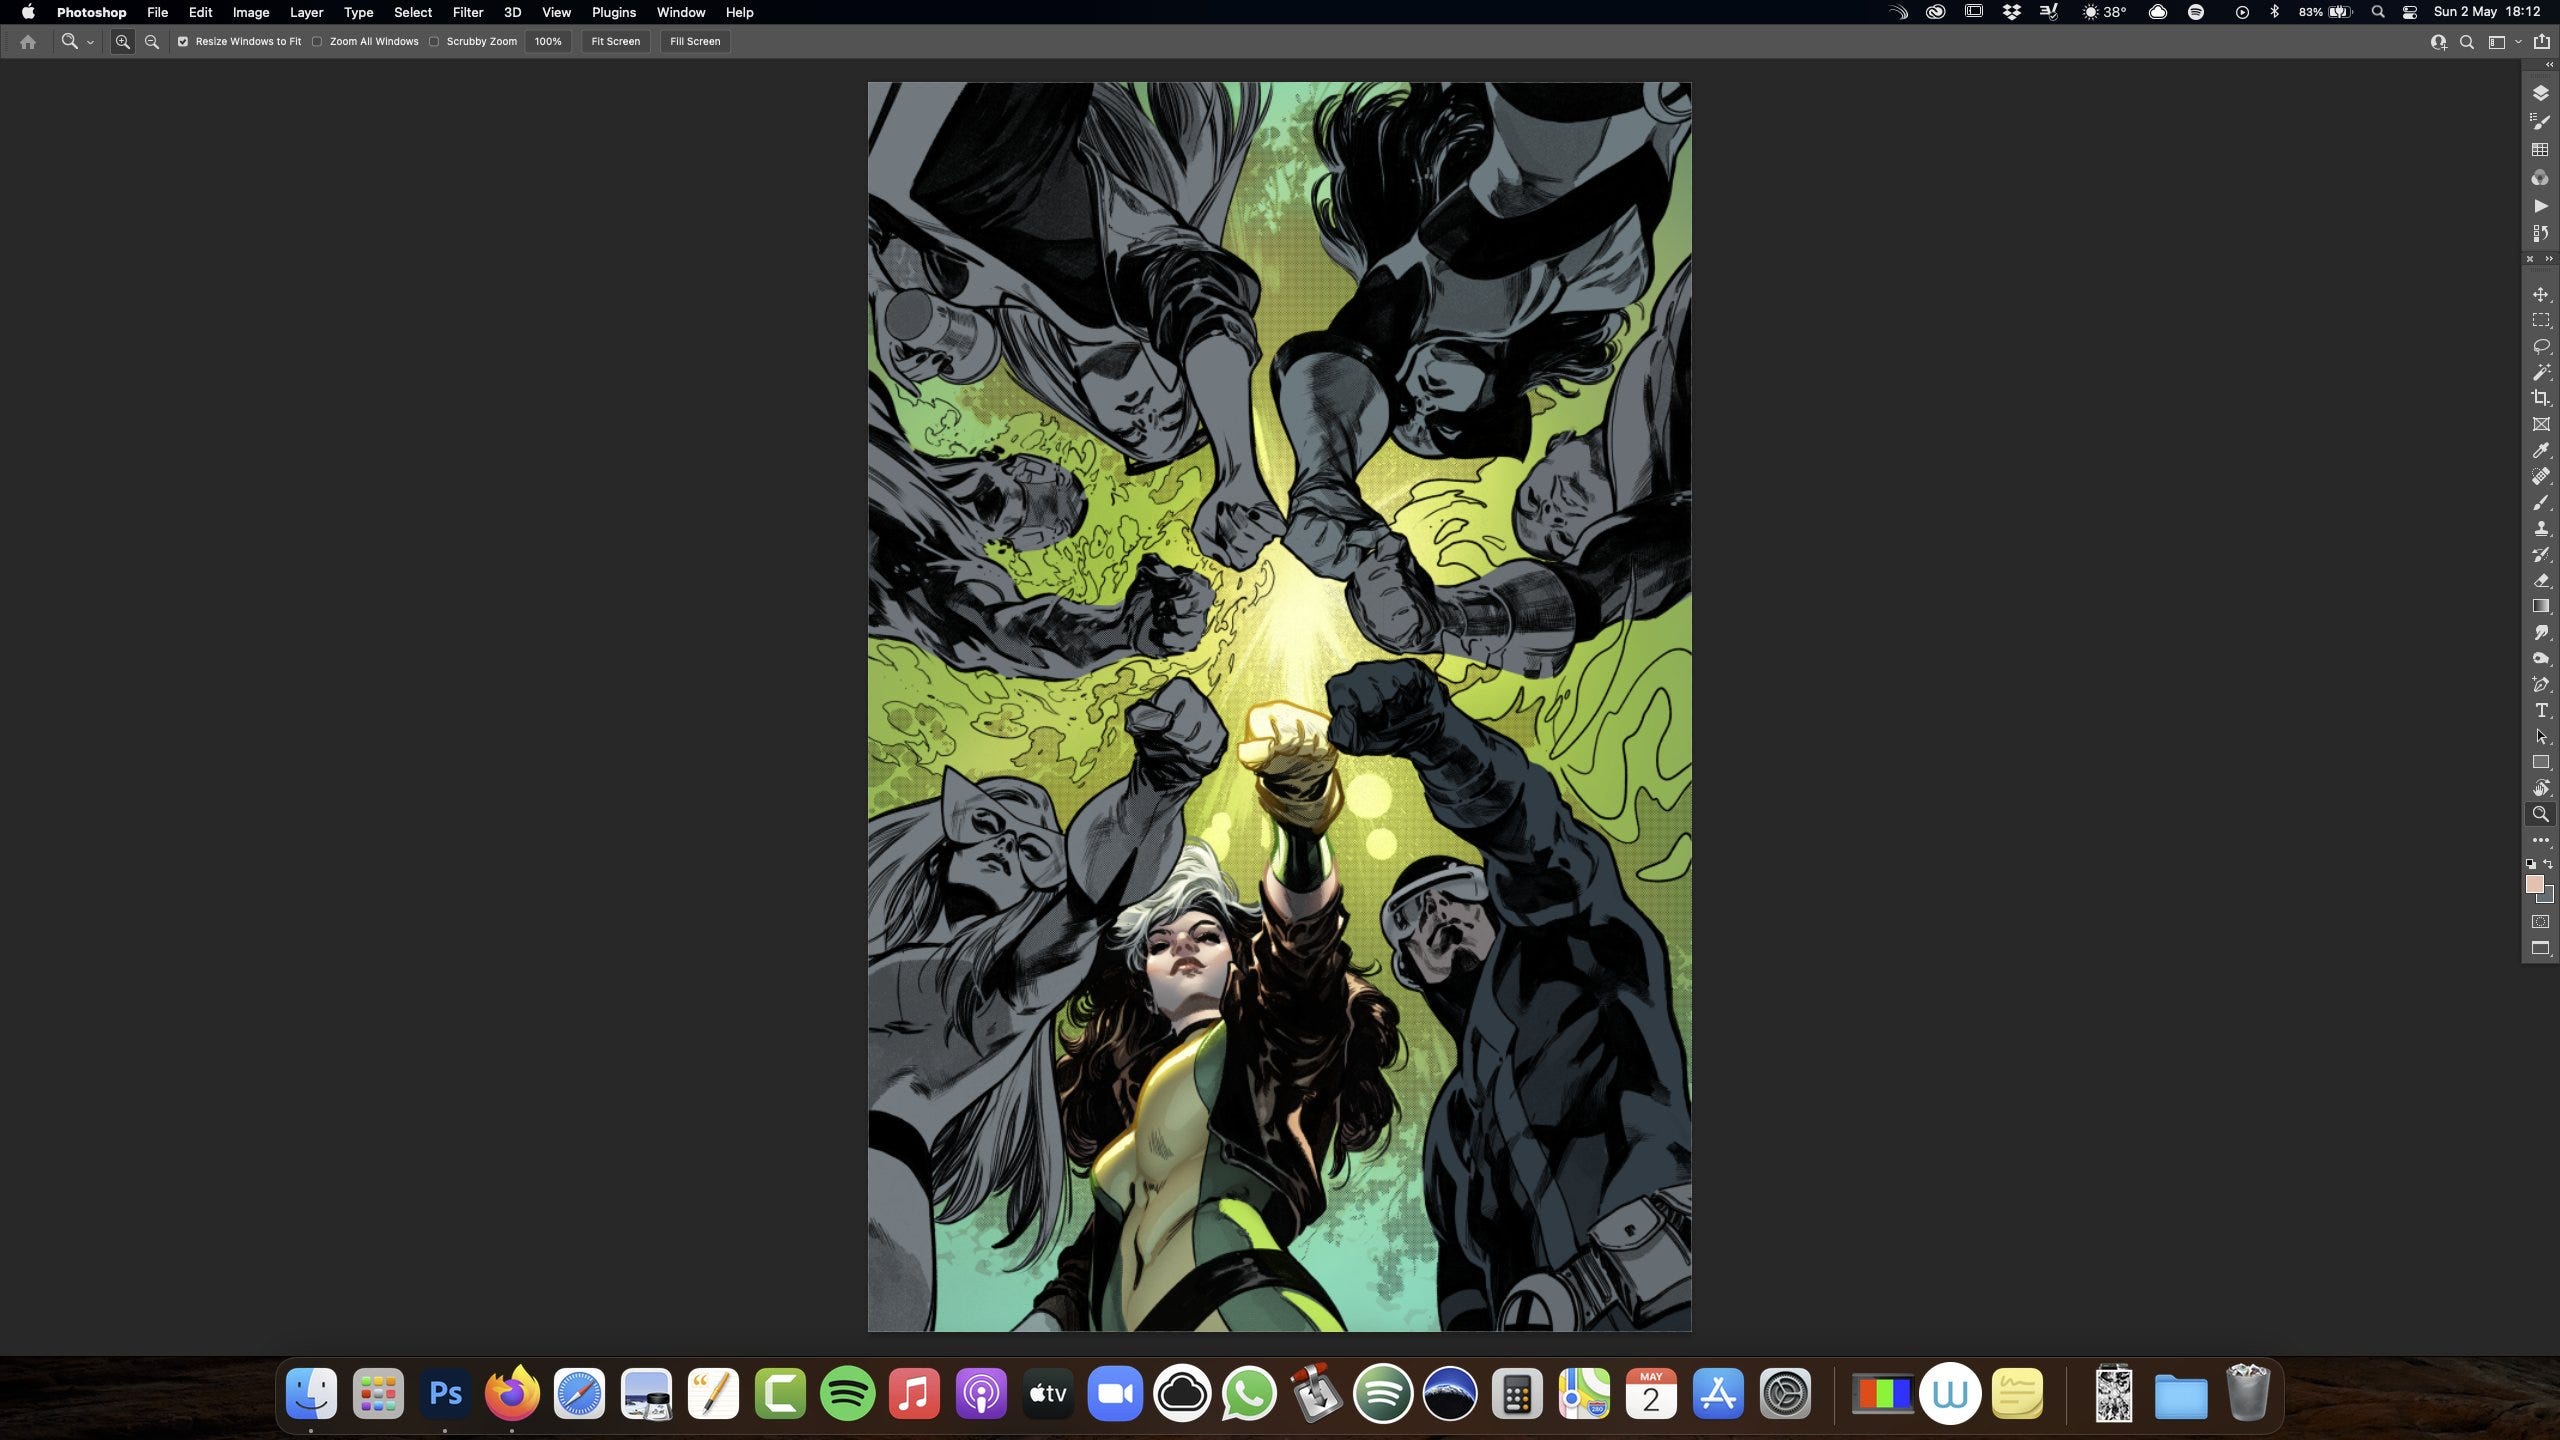Activate Zoom In mode button

pos(122,42)
